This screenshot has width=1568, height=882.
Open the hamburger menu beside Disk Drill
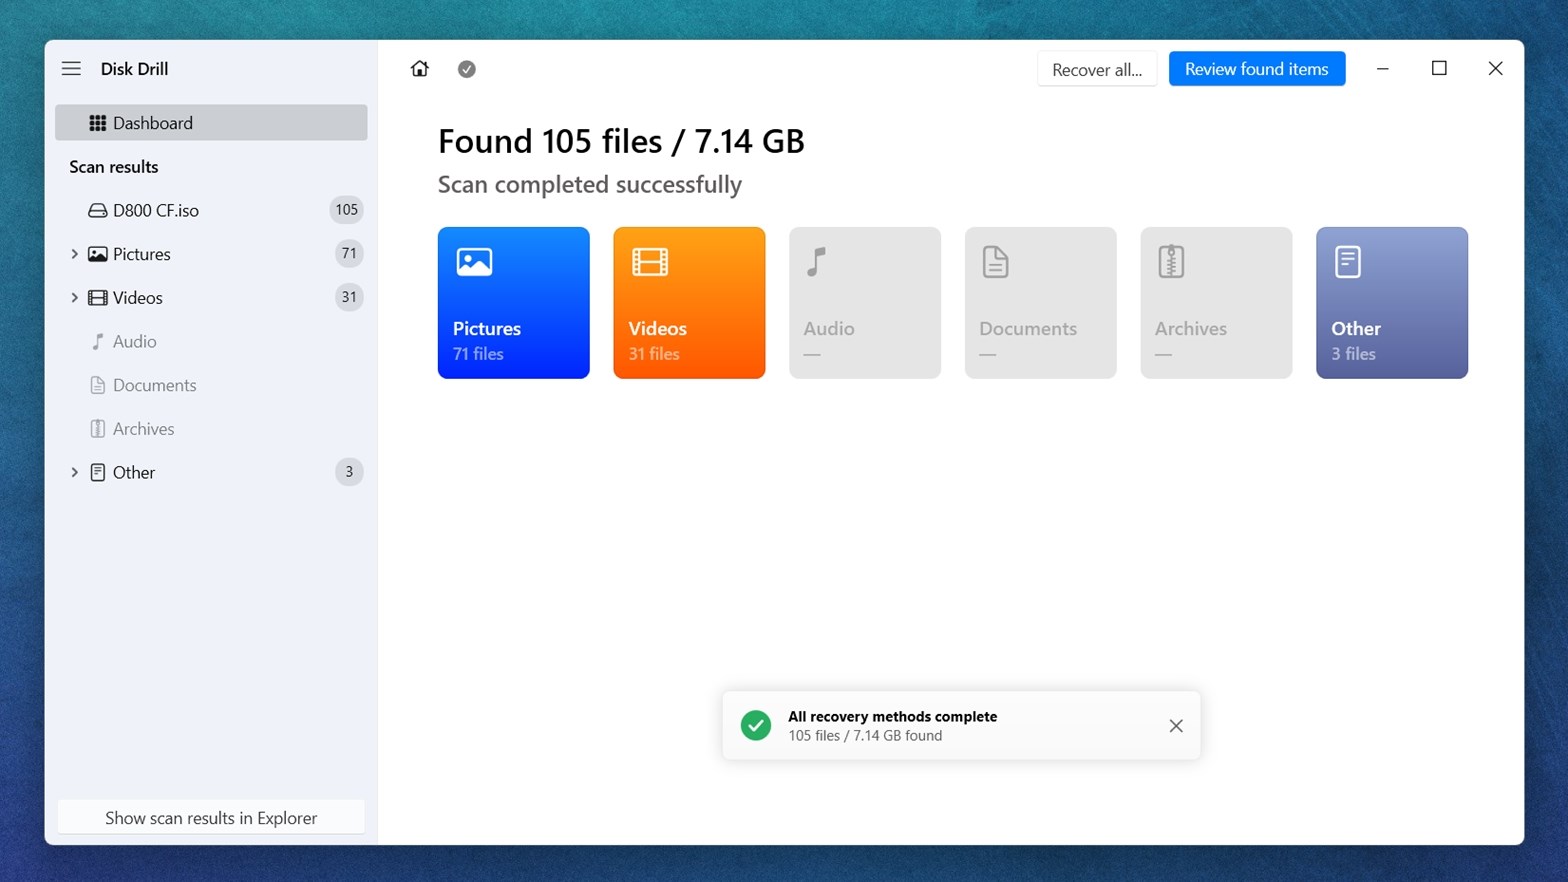(x=71, y=69)
